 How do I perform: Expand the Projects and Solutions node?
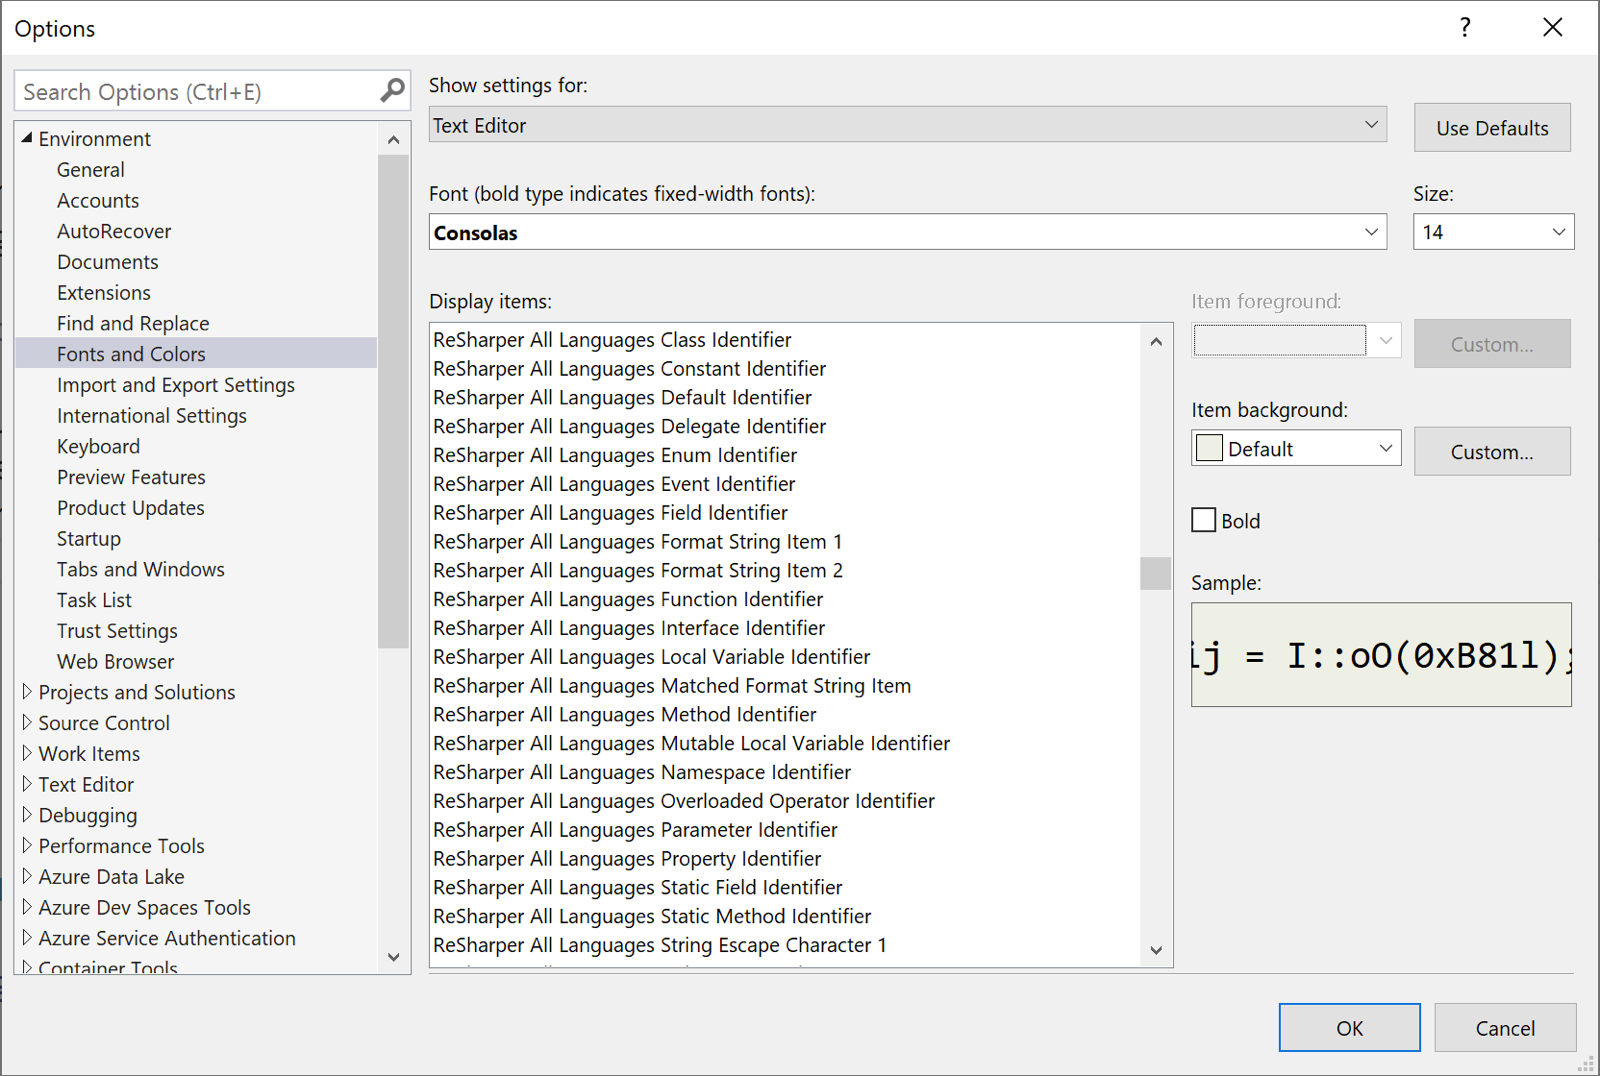27,692
